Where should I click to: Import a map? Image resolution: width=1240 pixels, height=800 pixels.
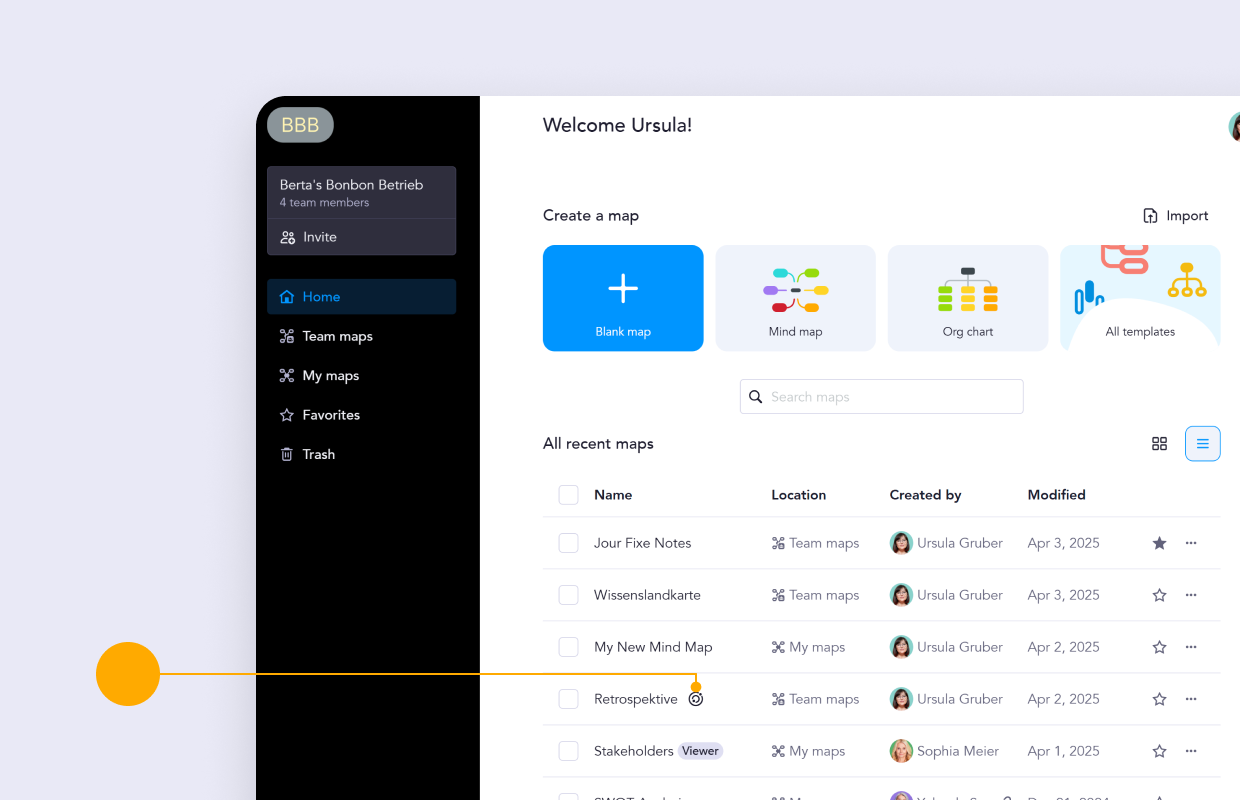tap(1176, 216)
